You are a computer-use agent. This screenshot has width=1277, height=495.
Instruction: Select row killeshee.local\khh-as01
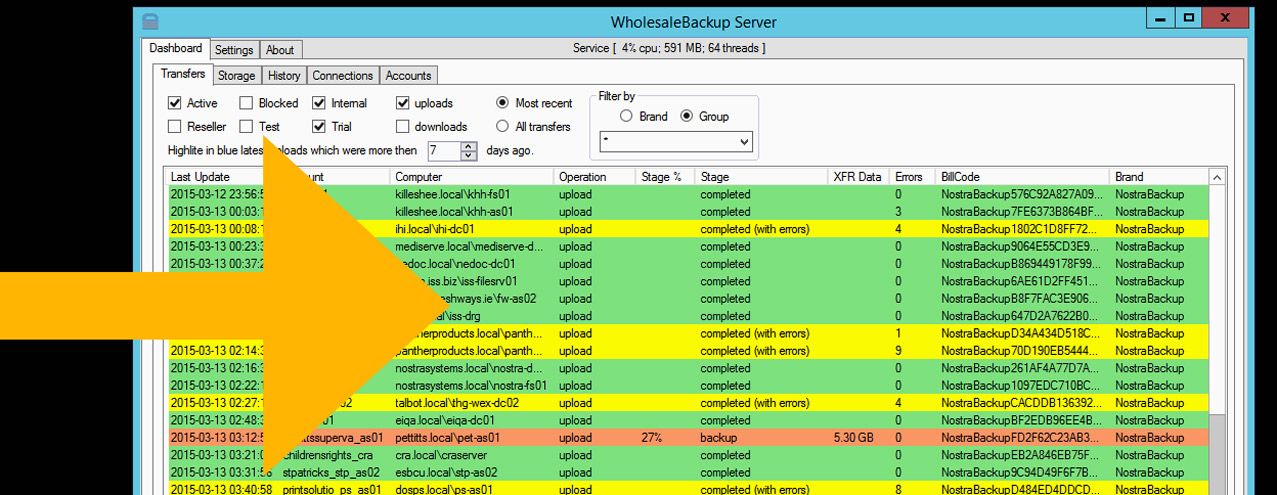tap(687, 212)
